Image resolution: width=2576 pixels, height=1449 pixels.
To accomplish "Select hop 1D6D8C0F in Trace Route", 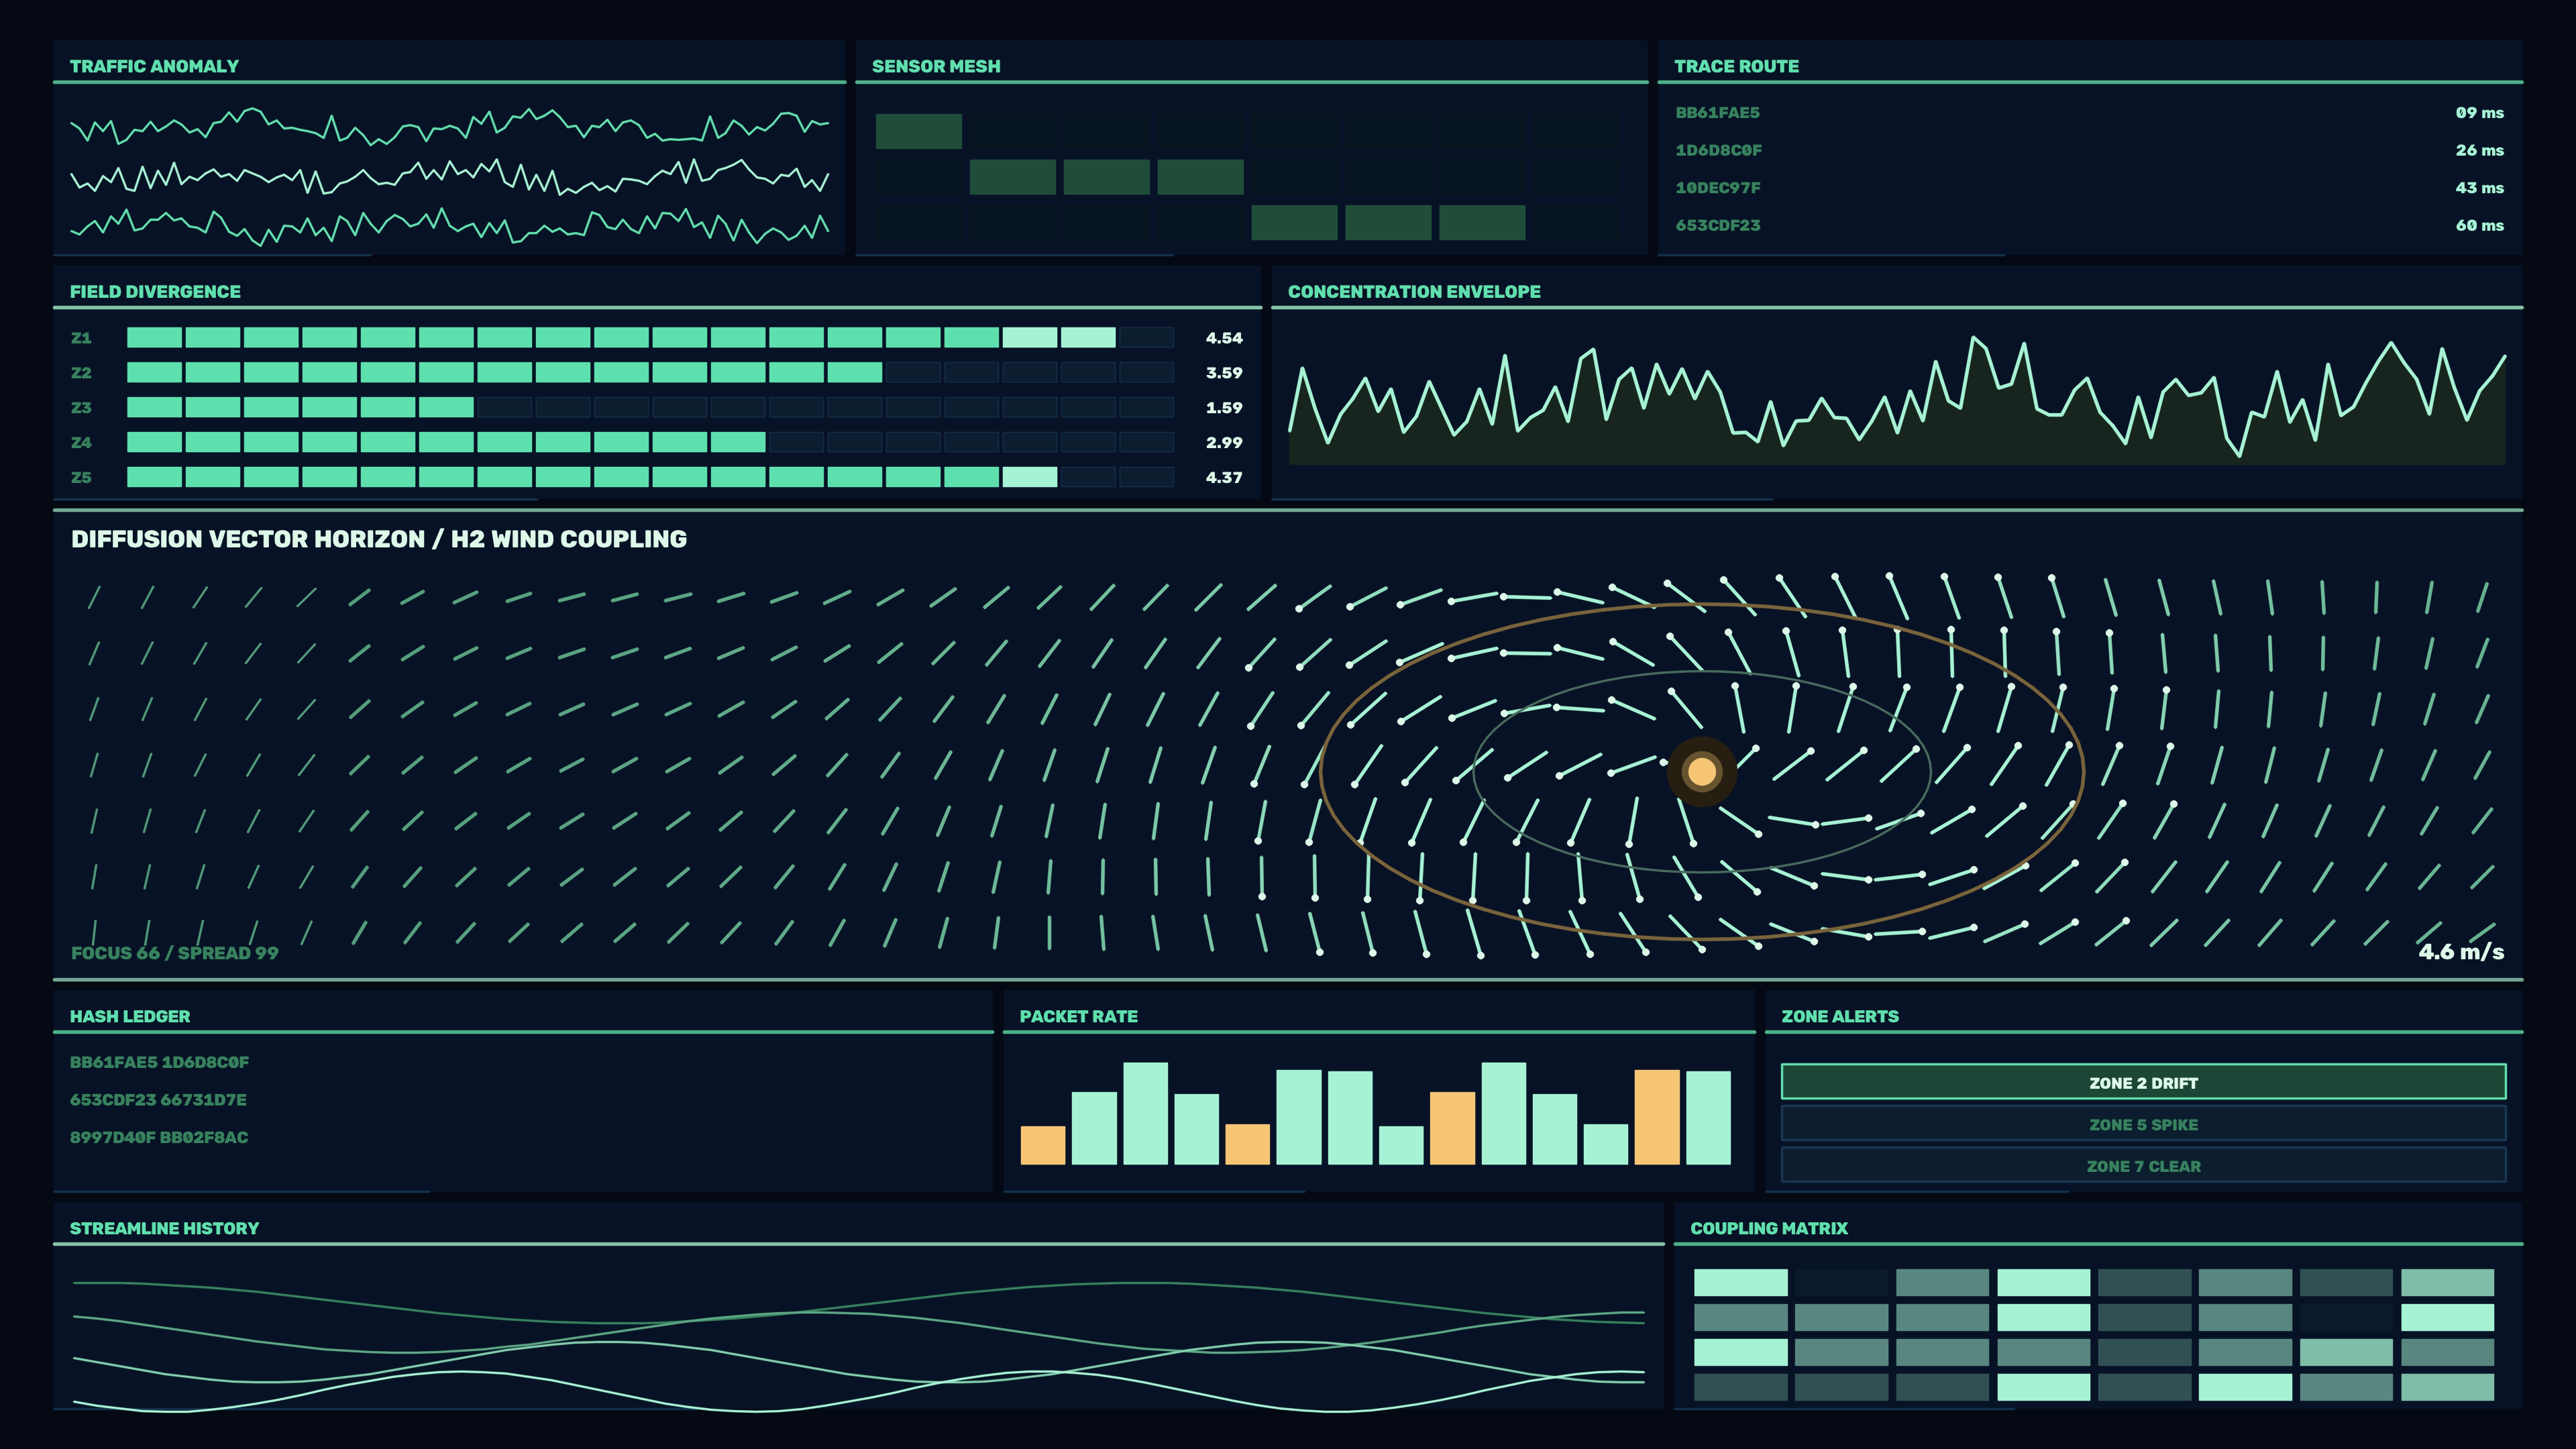I will tap(1718, 150).
